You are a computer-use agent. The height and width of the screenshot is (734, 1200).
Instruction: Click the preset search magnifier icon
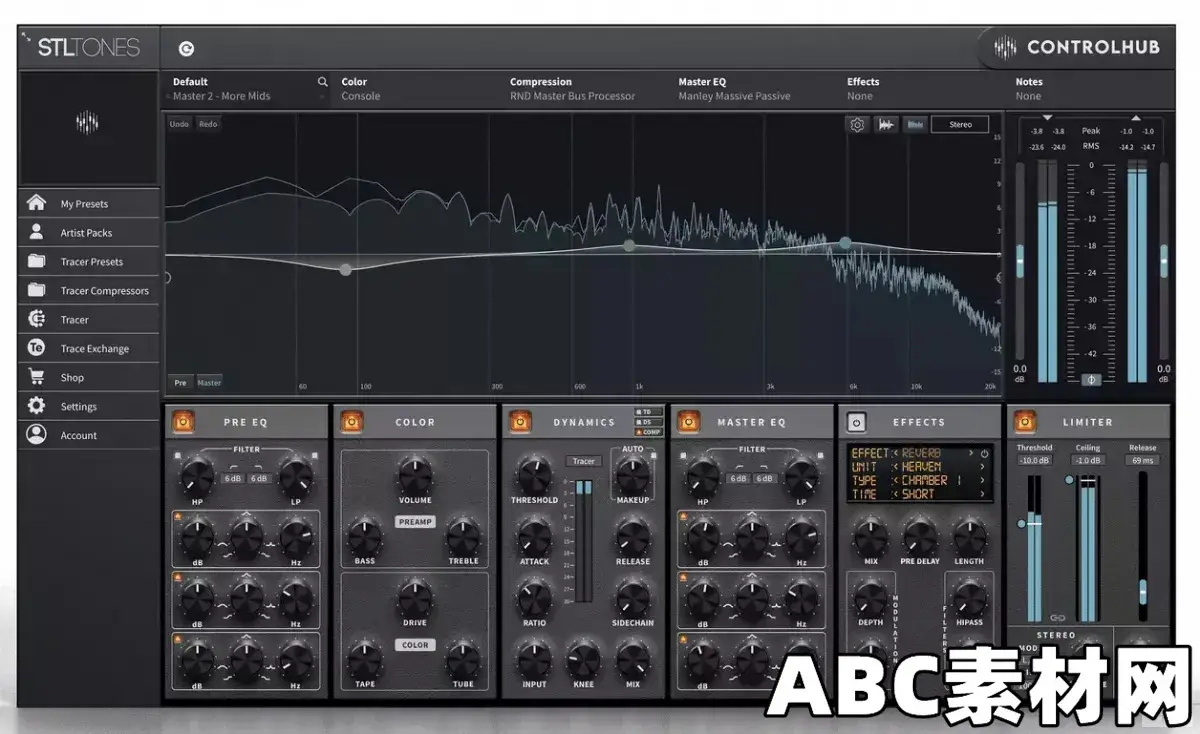click(322, 82)
